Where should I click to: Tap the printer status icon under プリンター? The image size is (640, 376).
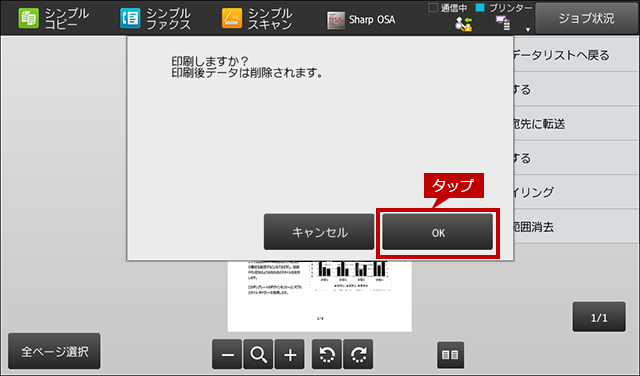(x=503, y=23)
